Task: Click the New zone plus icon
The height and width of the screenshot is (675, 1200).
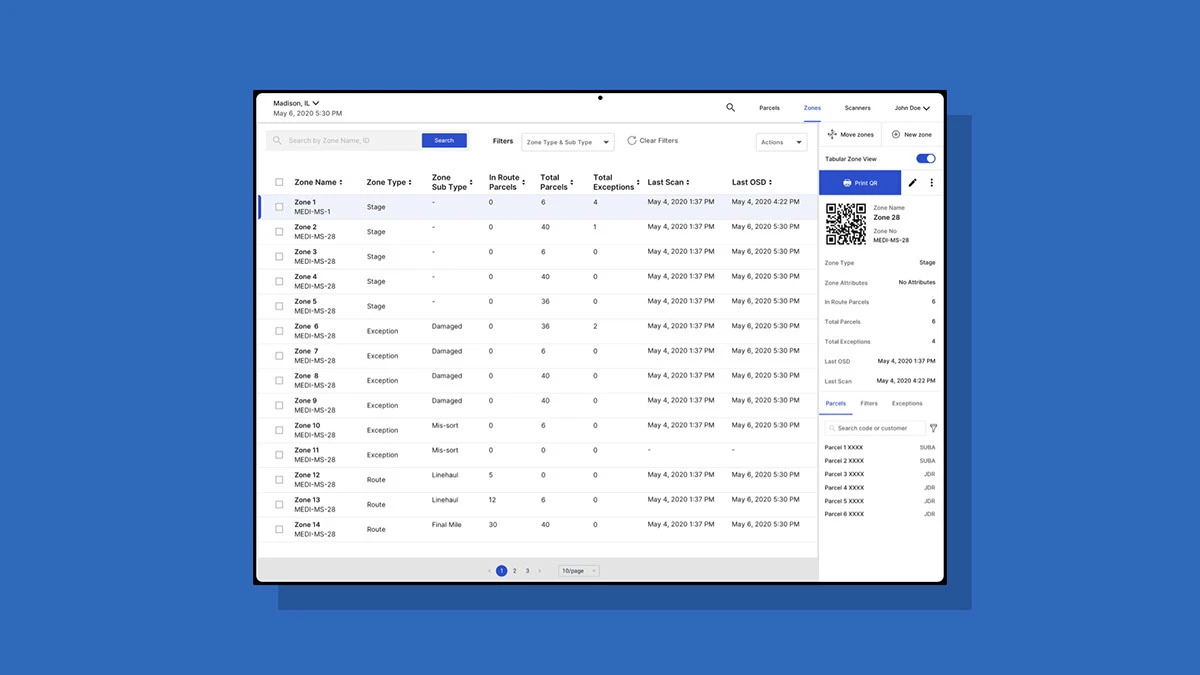Action: click(895, 134)
